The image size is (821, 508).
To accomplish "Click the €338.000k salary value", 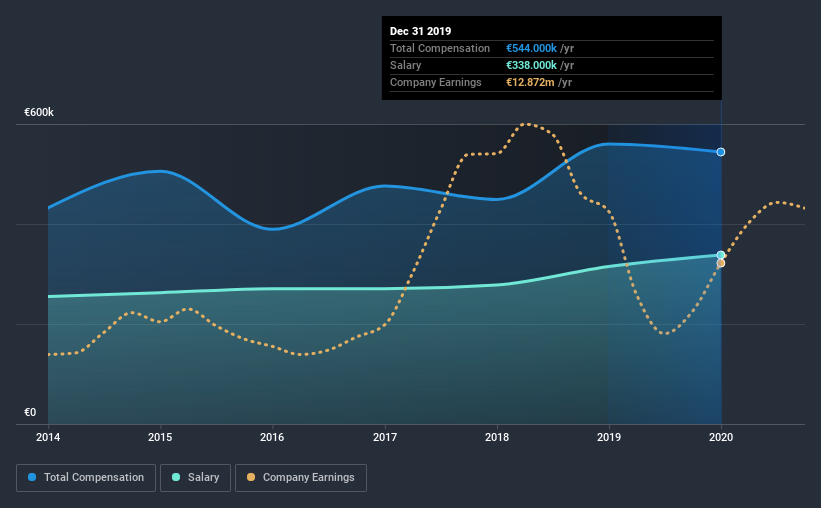I will pyautogui.click(x=531, y=65).
